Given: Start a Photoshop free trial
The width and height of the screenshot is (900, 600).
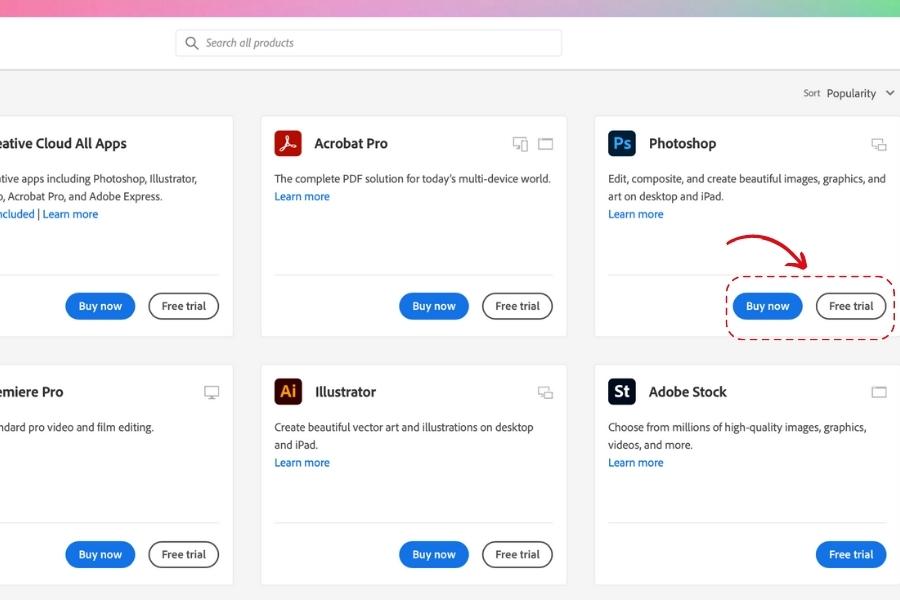Looking at the screenshot, I should pos(851,306).
